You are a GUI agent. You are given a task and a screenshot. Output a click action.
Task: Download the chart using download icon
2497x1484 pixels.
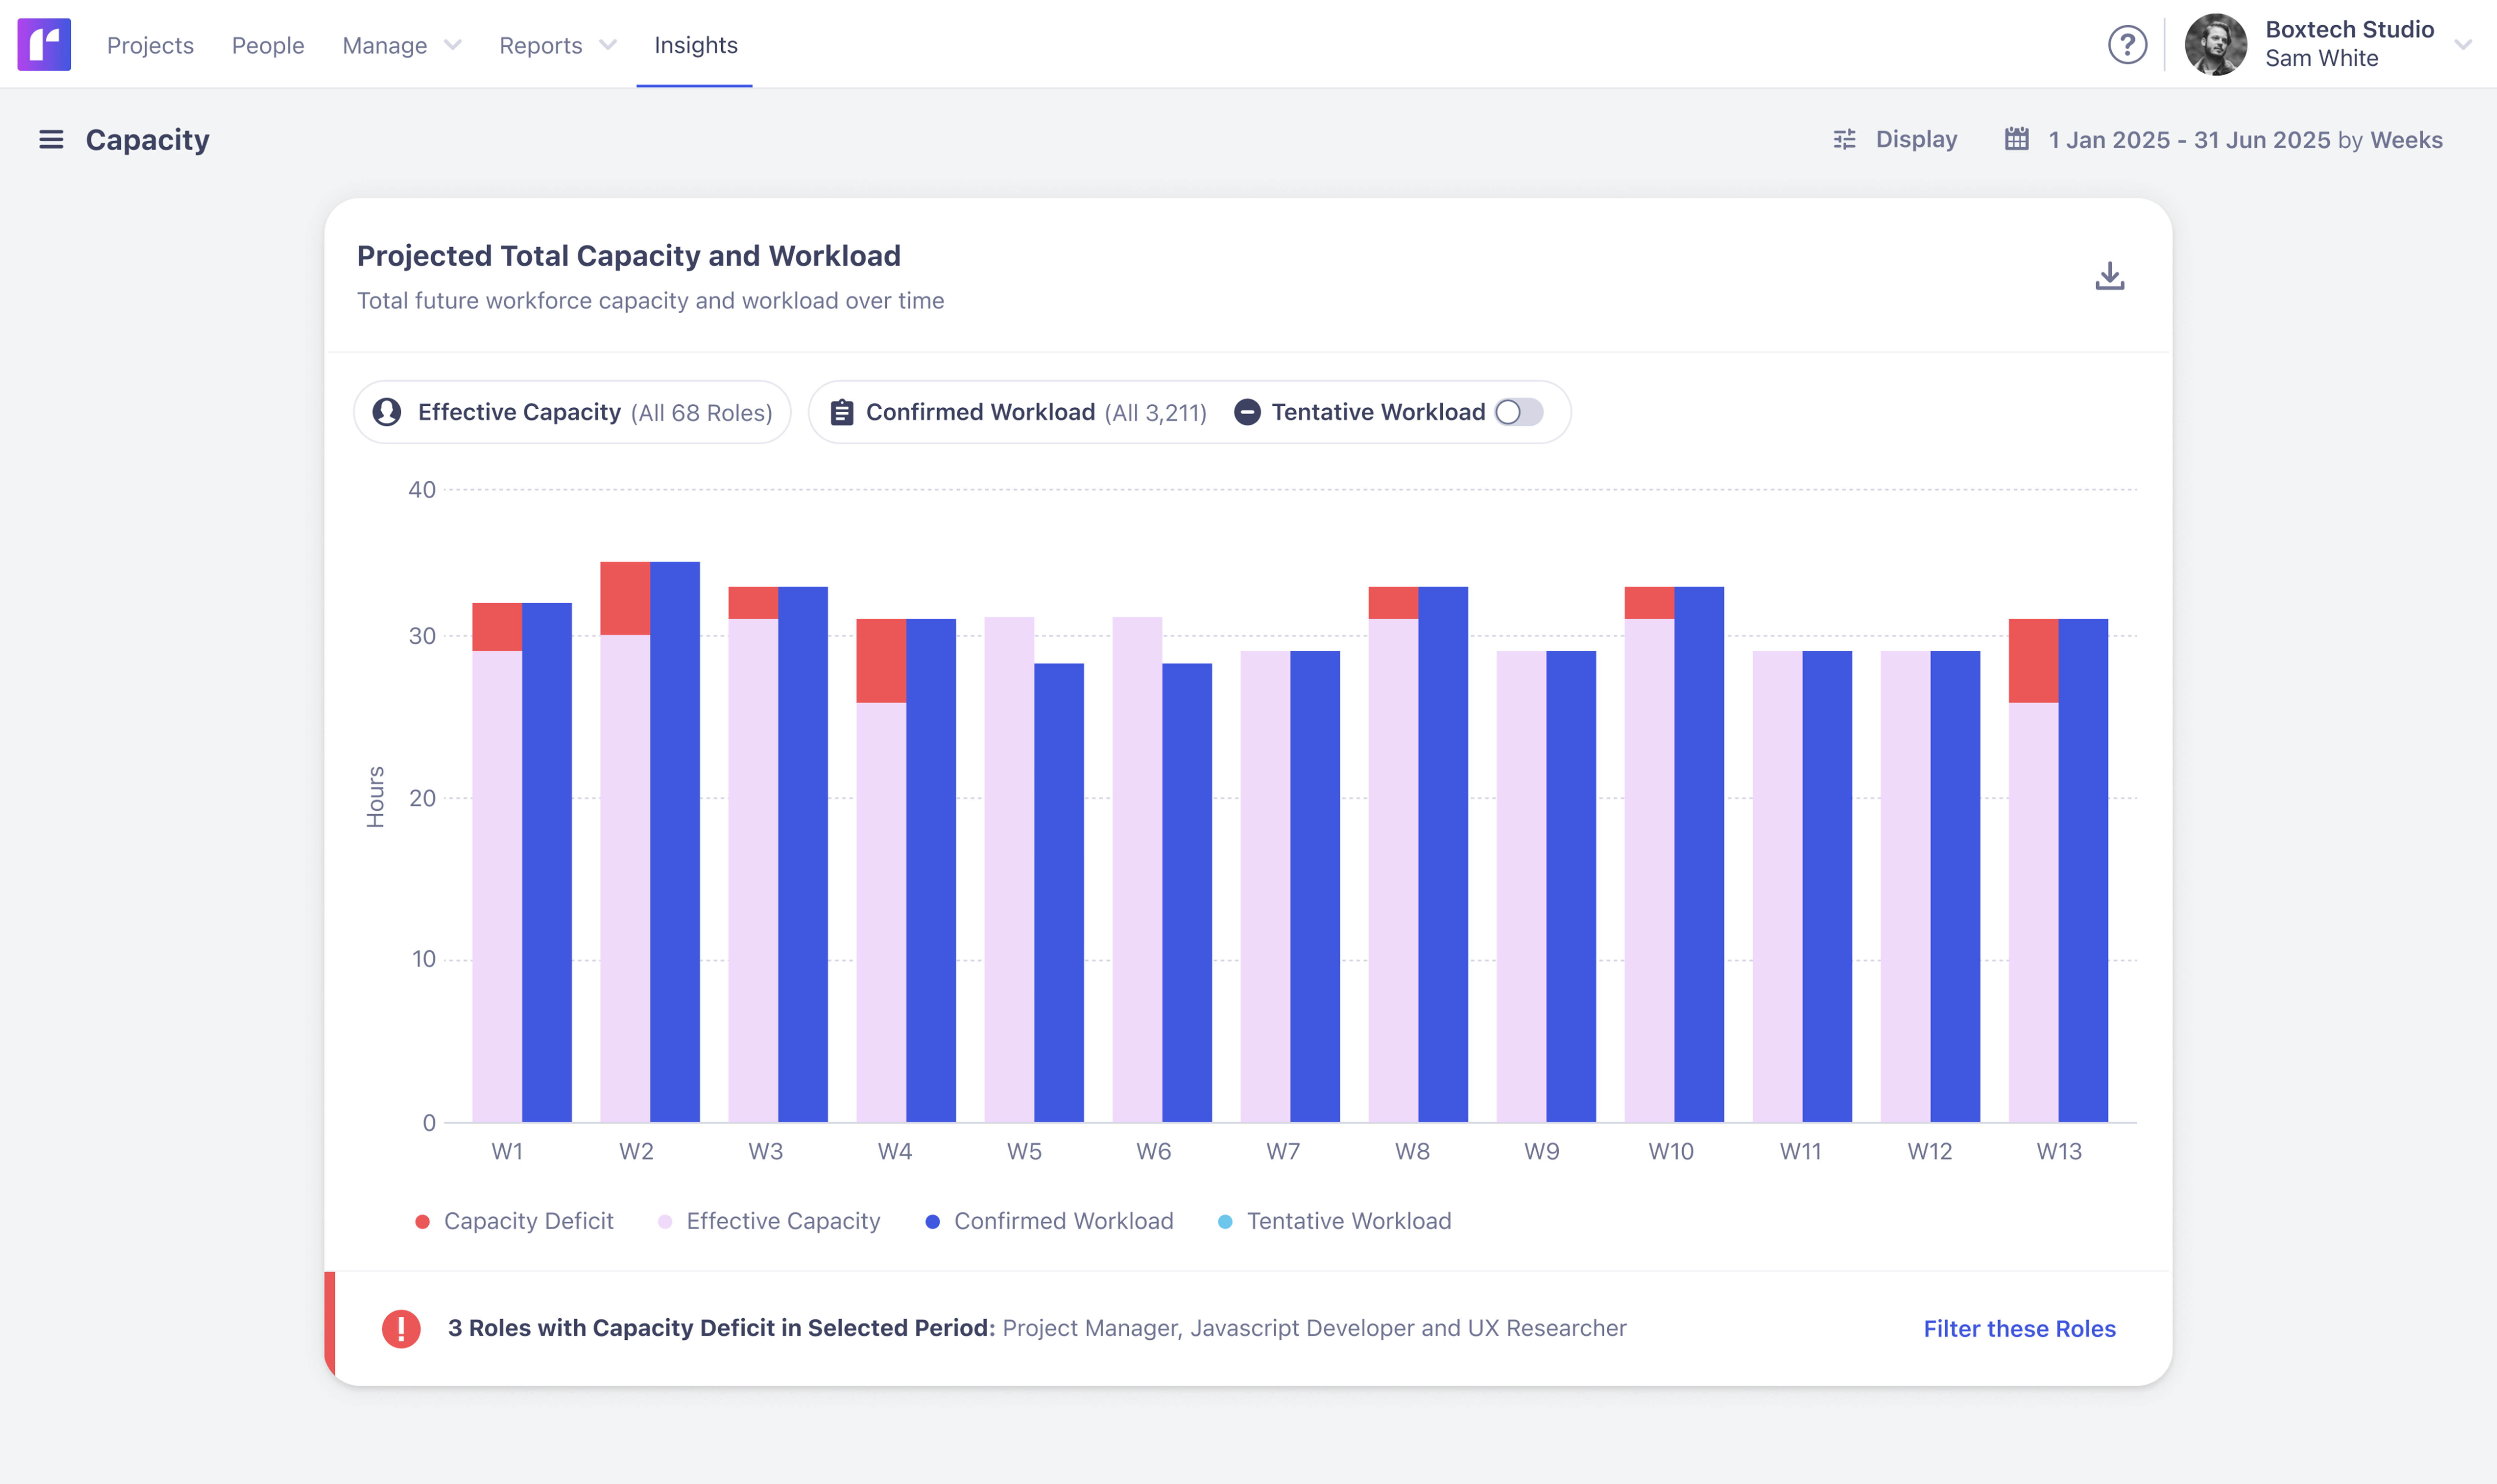point(2109,276)
